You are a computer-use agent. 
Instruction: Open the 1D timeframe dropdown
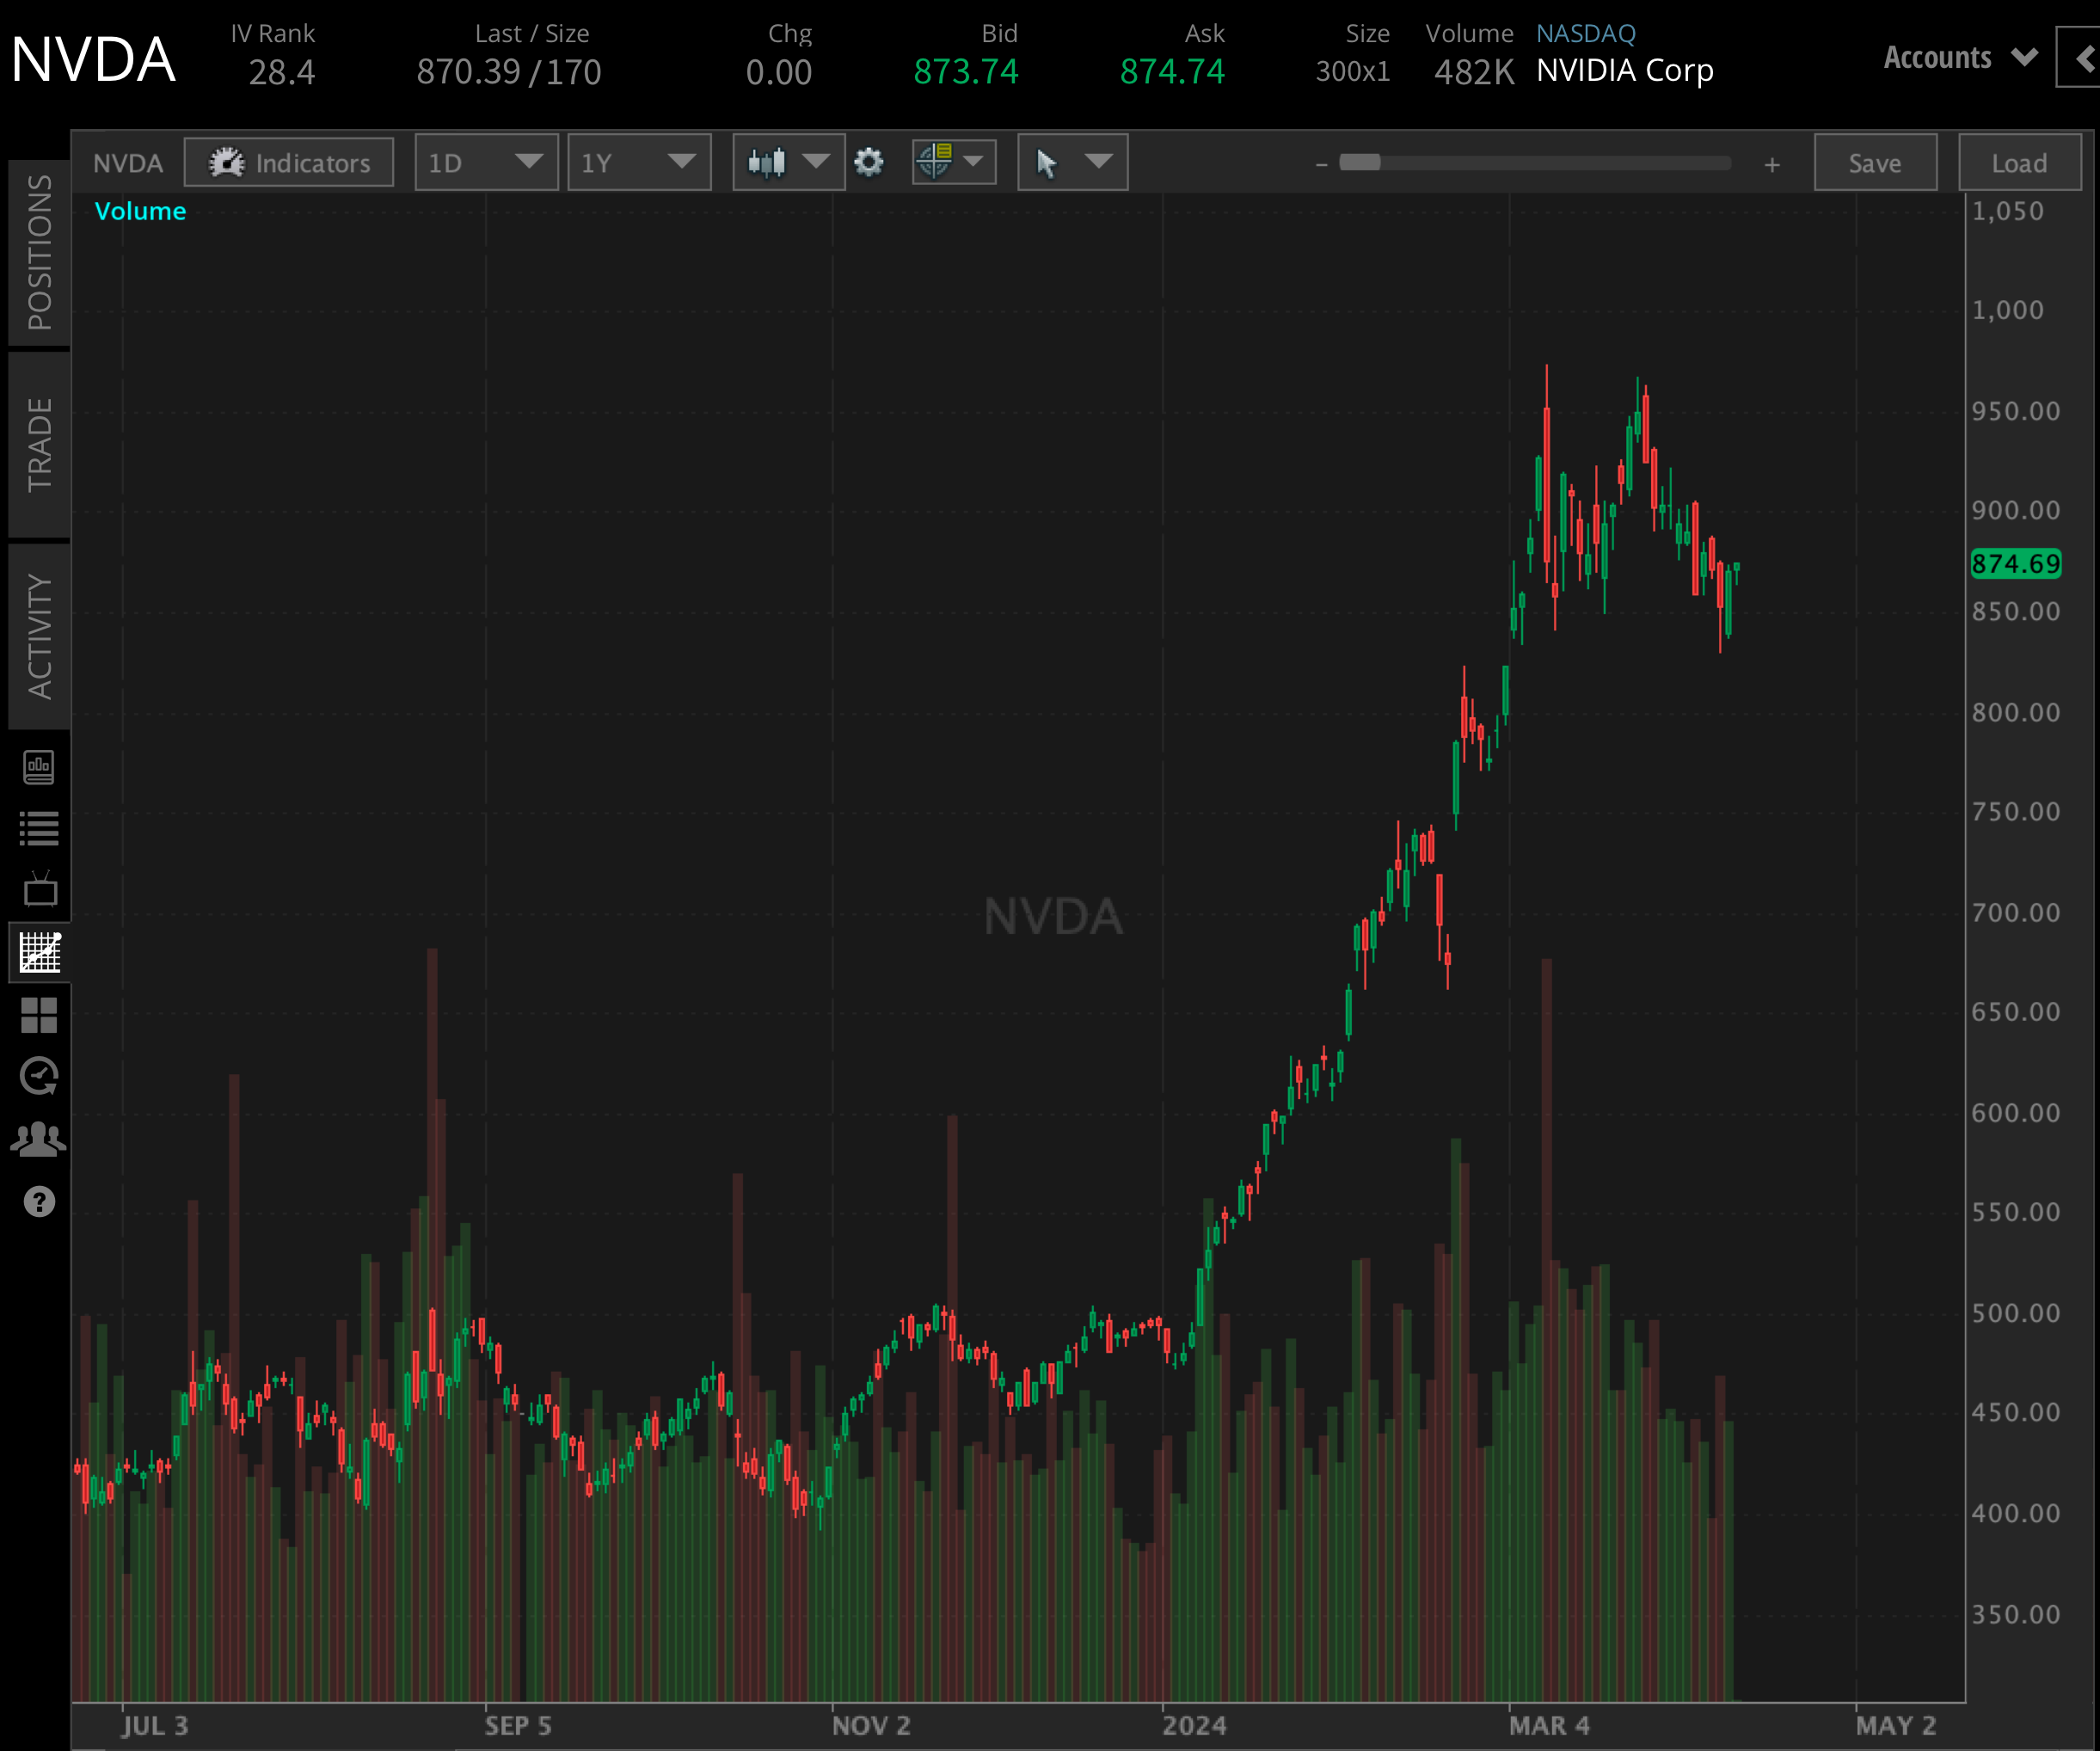point(487,162)
